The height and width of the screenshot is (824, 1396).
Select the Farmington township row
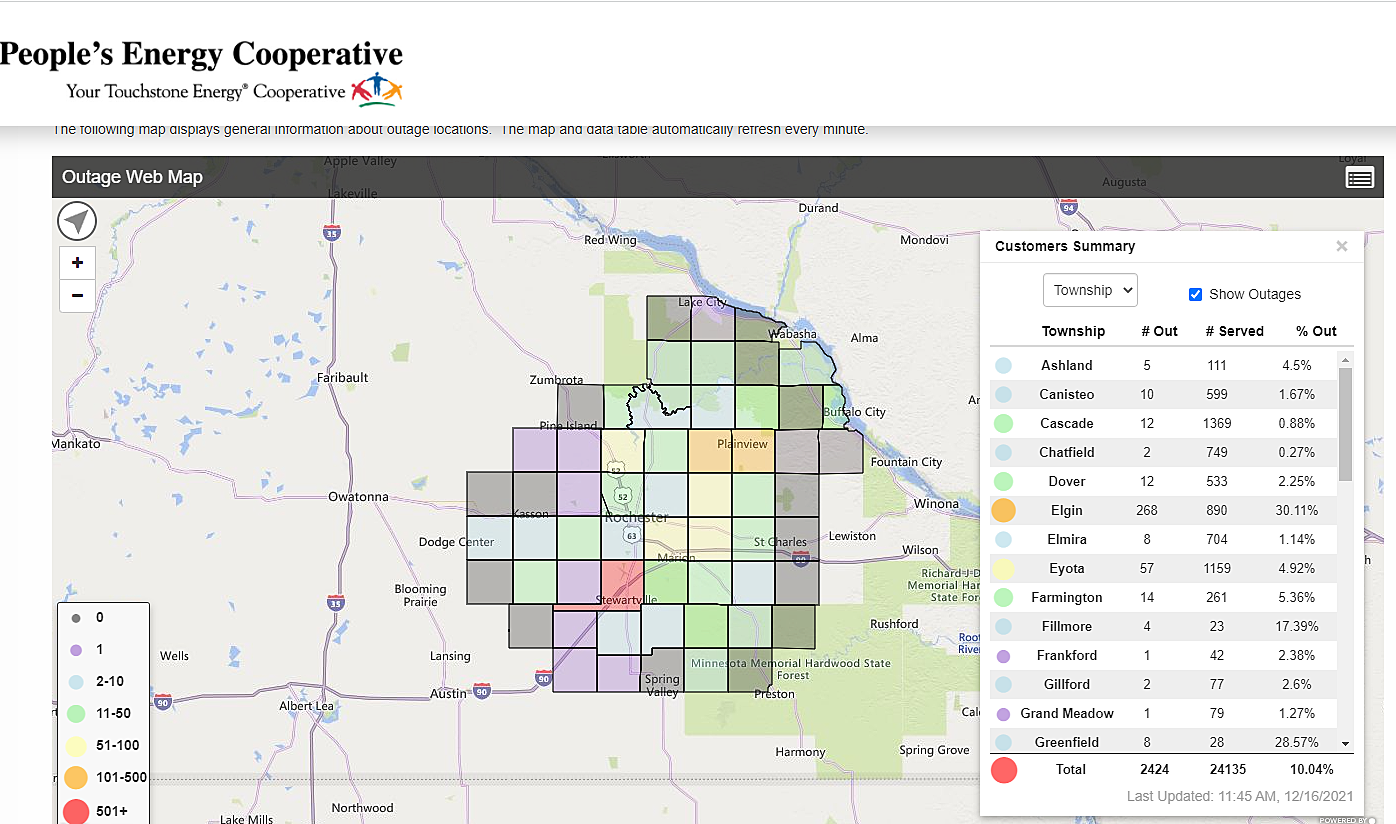(1164, 598)
